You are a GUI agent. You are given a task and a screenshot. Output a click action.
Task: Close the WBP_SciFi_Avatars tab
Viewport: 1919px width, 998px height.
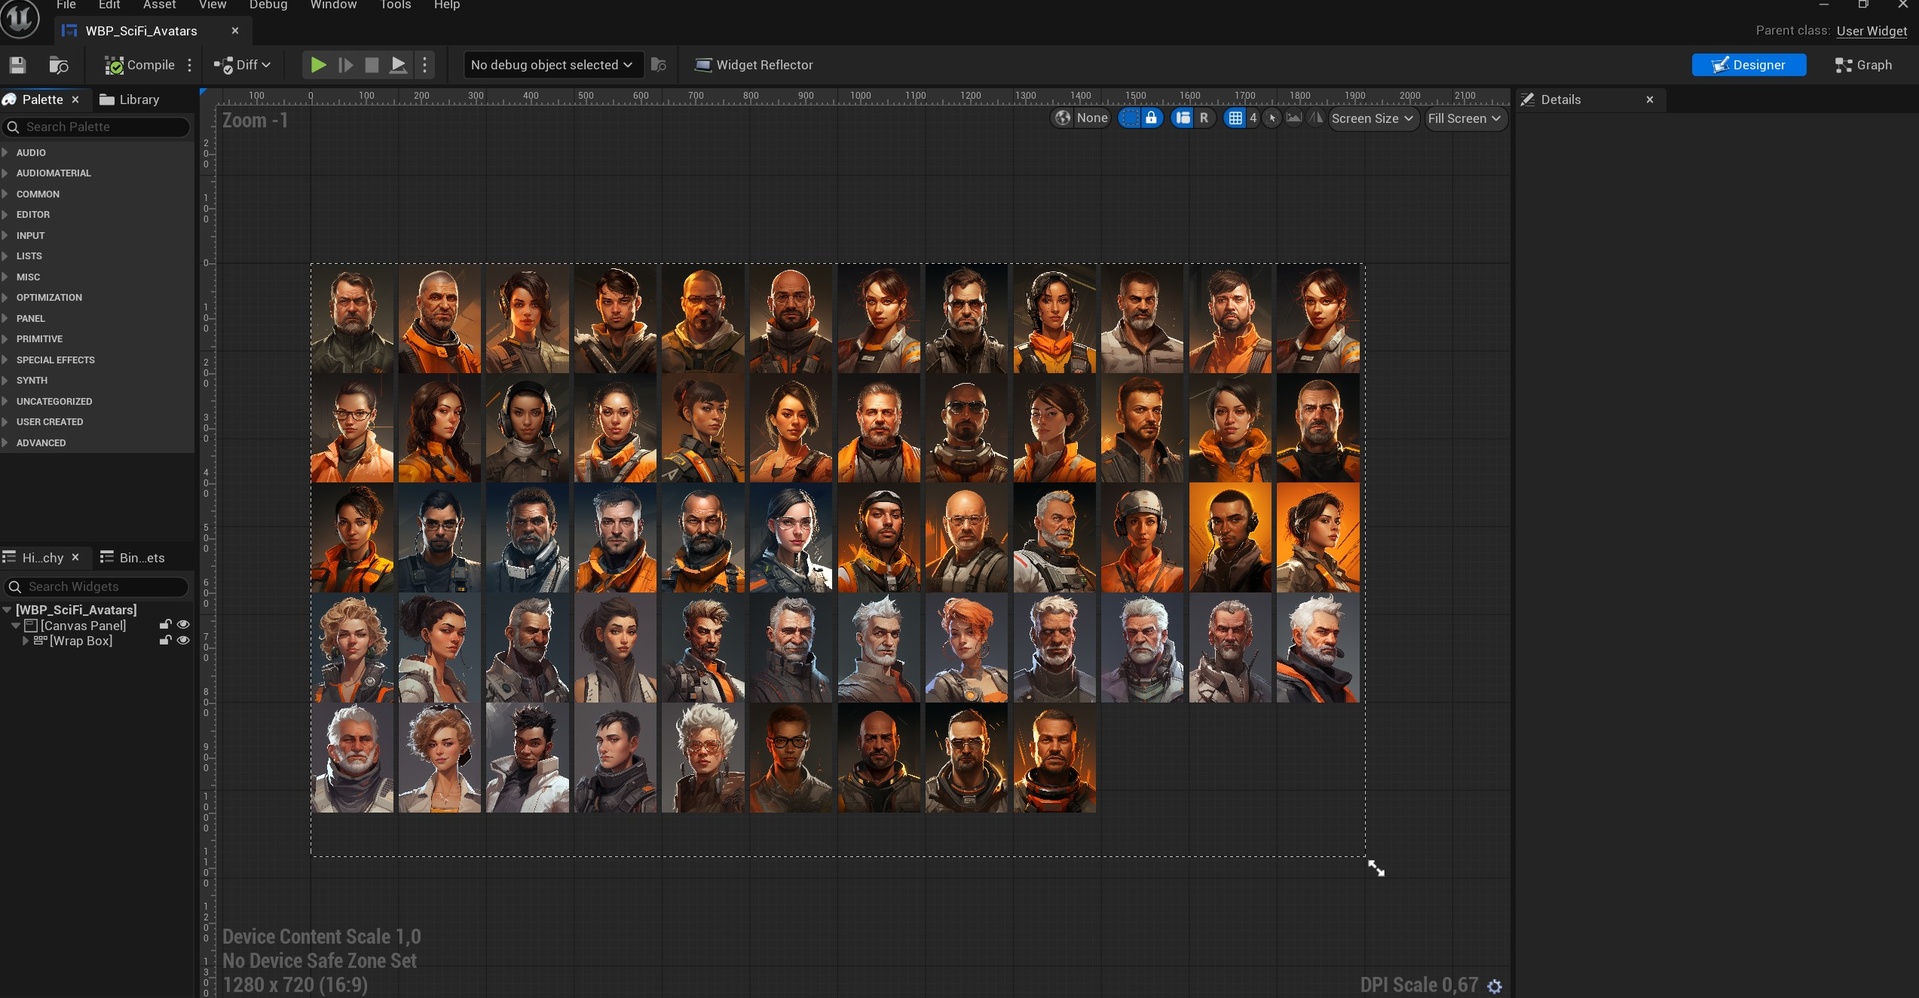235,31
